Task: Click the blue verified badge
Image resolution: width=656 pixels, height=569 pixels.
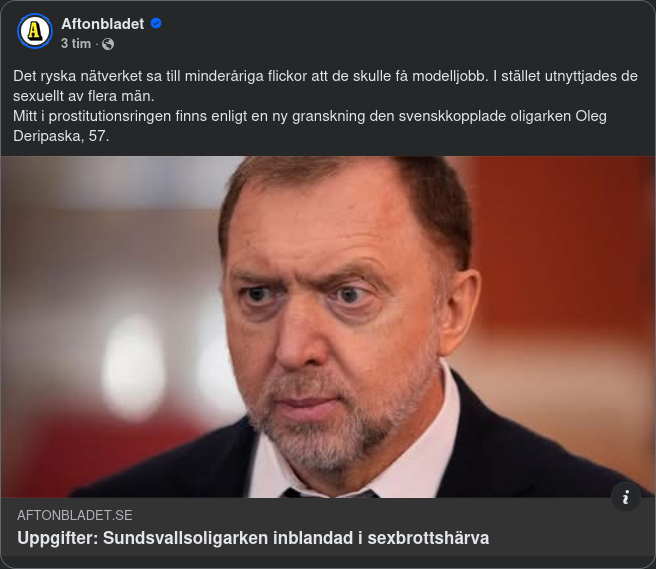Action: 156,23
